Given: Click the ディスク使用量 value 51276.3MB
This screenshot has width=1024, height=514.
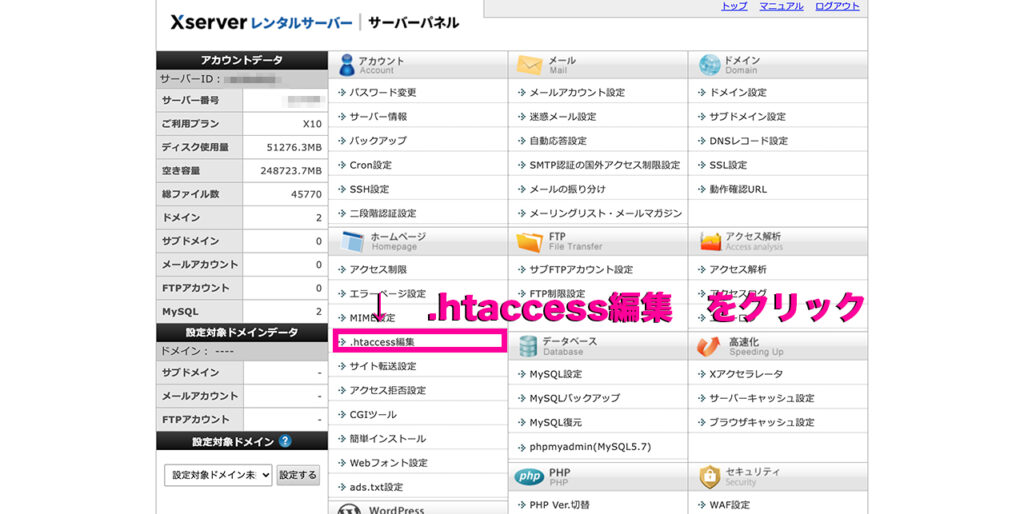Looking at the screenshot, I should (294, 147).
